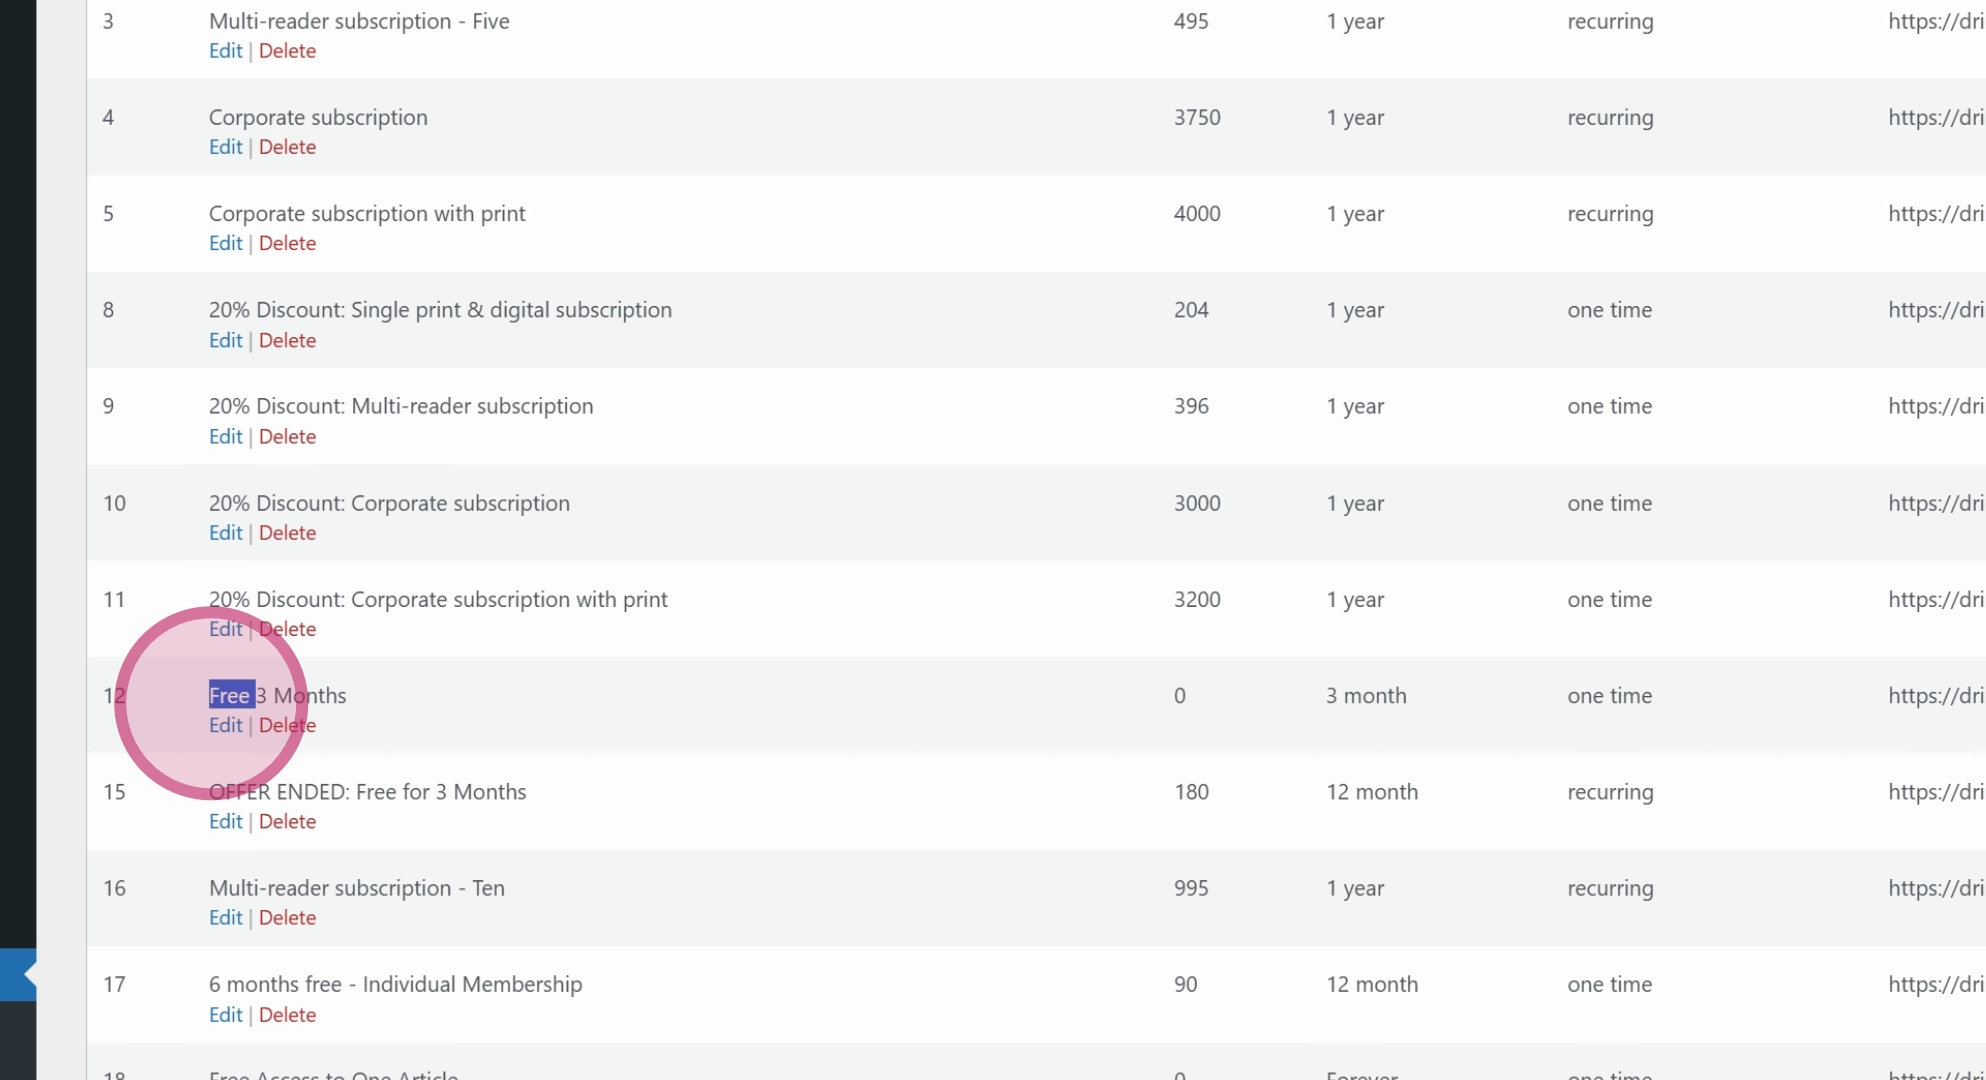Delete 20% Discount Corporate subscription with print
The image size is (1986, 1080).
[287, 629]
